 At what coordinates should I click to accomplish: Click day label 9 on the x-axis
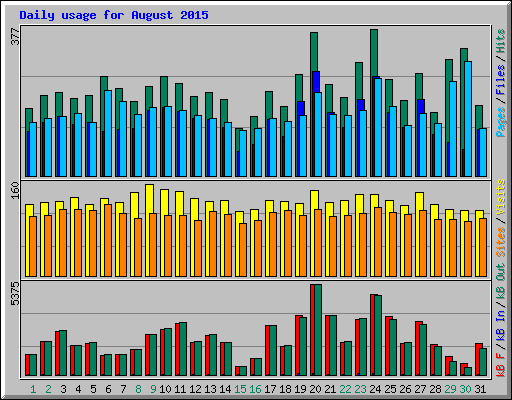153,389
